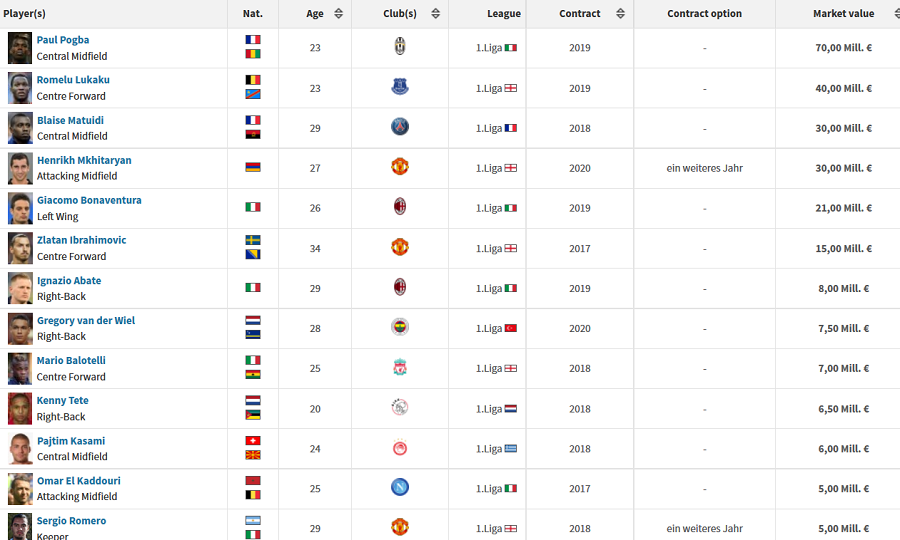Viewport: 900px width, 540px height.
Task: Click the Olympiacos crest in Kasami's row
Action: 400,447
